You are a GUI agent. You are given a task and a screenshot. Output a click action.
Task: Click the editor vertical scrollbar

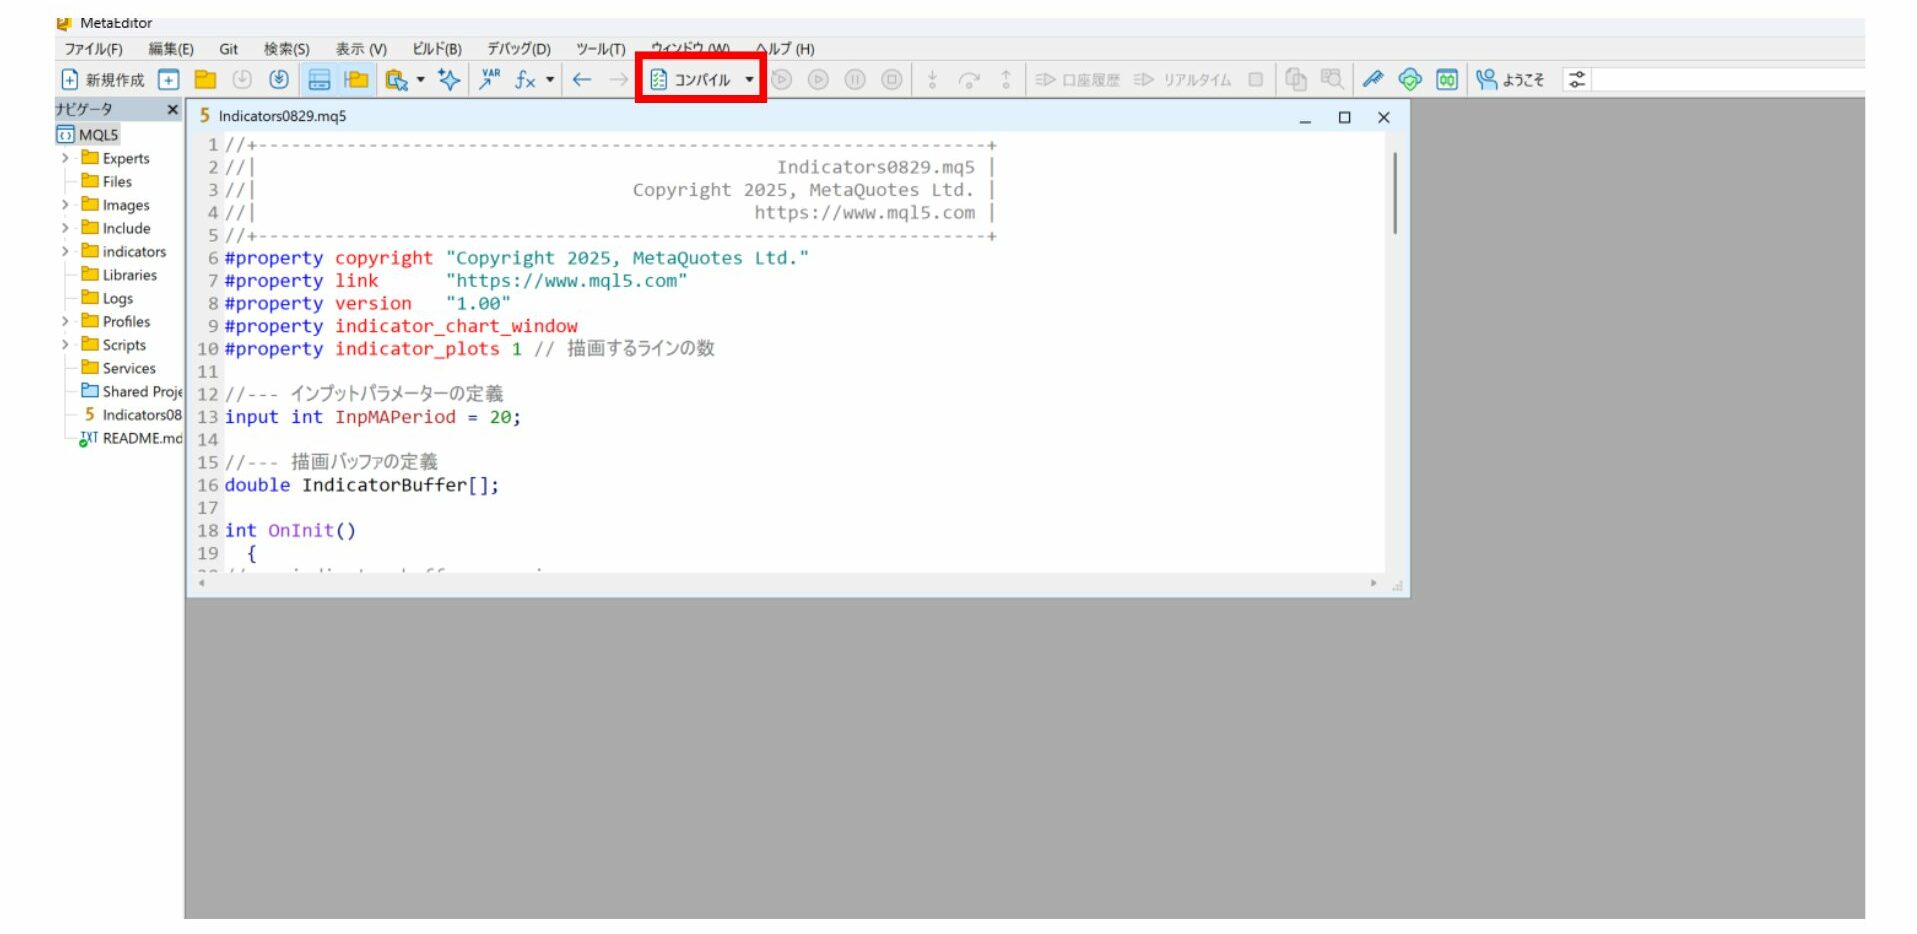[x=1394, y=195]
